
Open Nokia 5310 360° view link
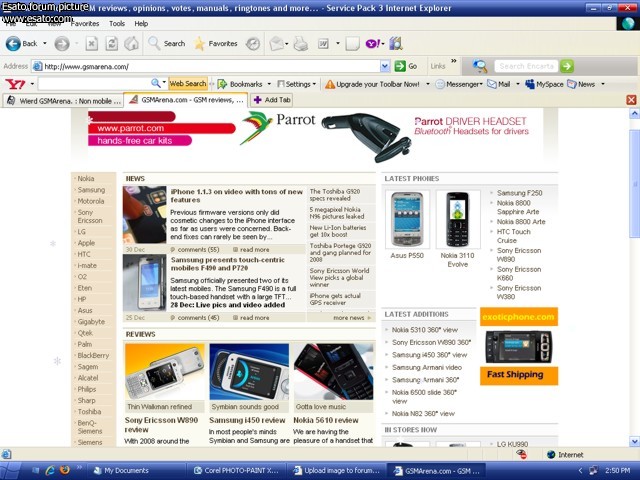click(425, 330)
